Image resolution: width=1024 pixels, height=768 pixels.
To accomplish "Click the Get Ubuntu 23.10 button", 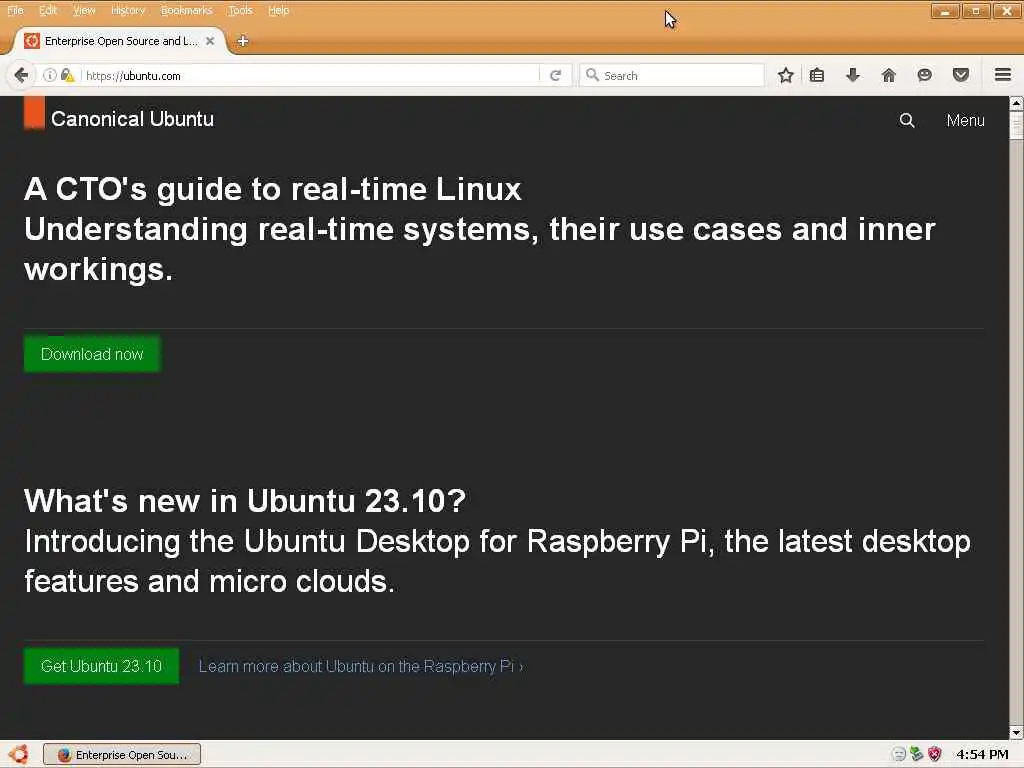I will [x=101, y=666].
